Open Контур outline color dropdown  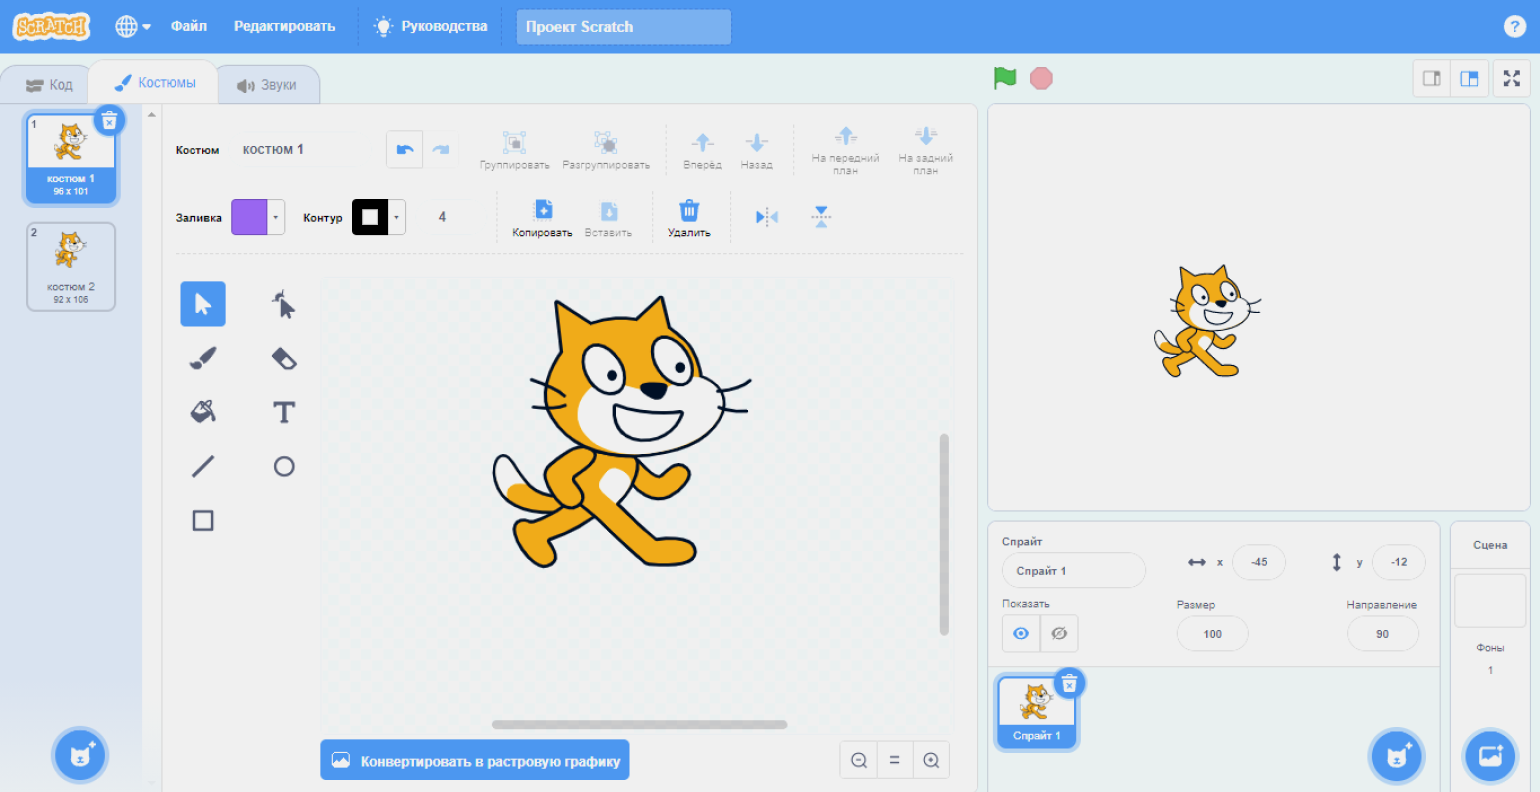point(378,217)
